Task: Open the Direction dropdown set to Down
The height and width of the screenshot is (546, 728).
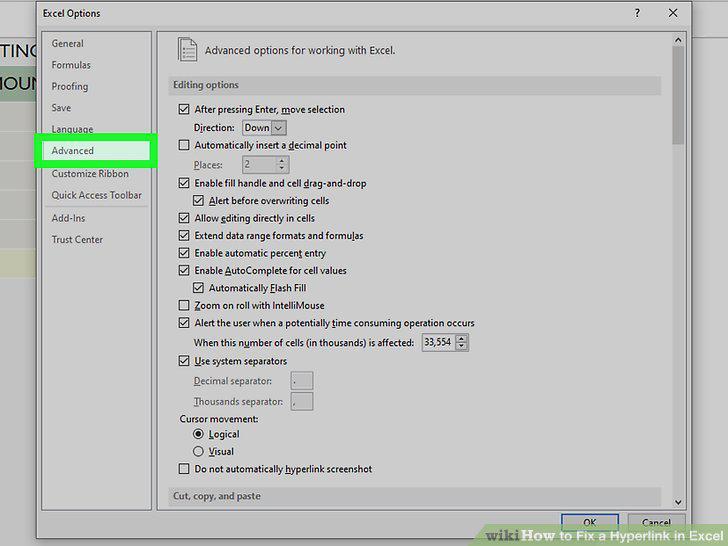Action: point(264,128)
